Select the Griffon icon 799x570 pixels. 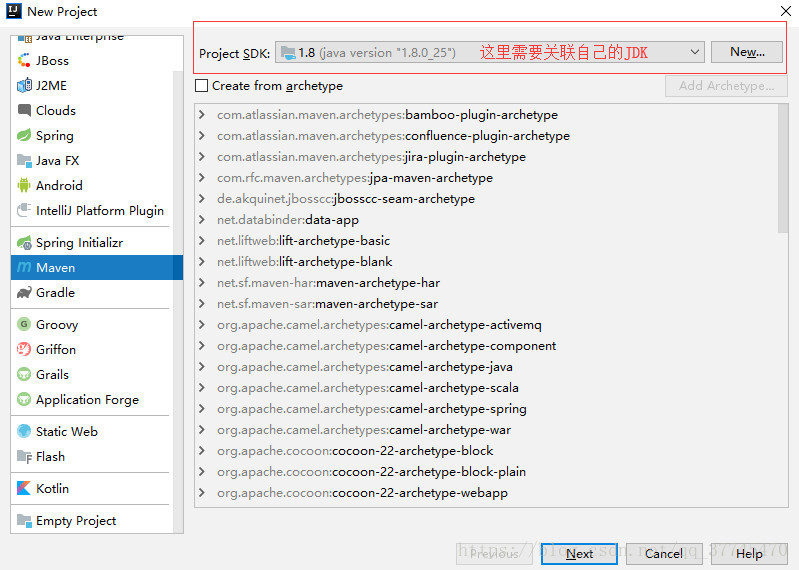coord(23,349)
